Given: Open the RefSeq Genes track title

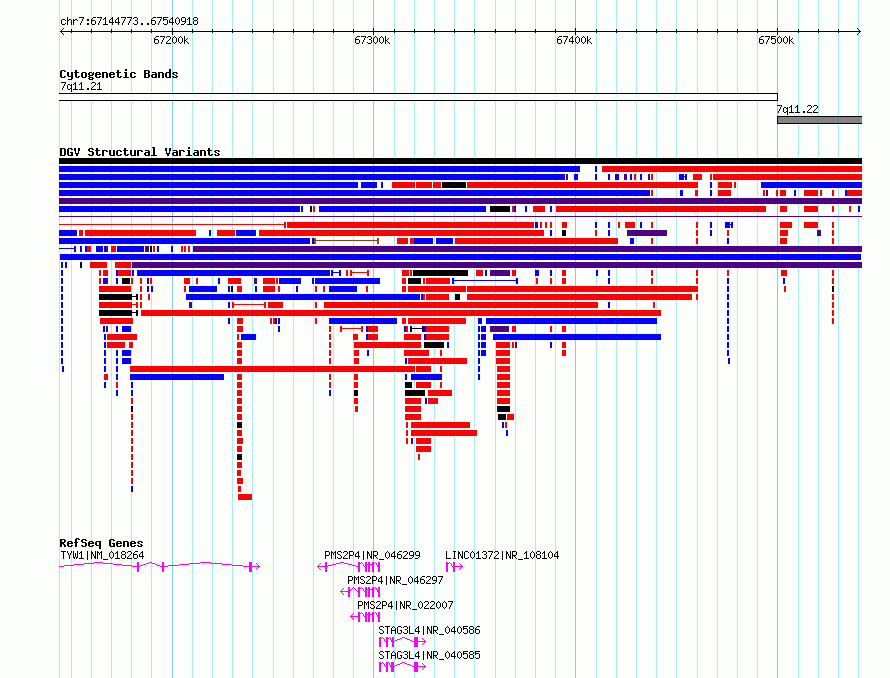Looking at the screenshot, I should (101, 543).
